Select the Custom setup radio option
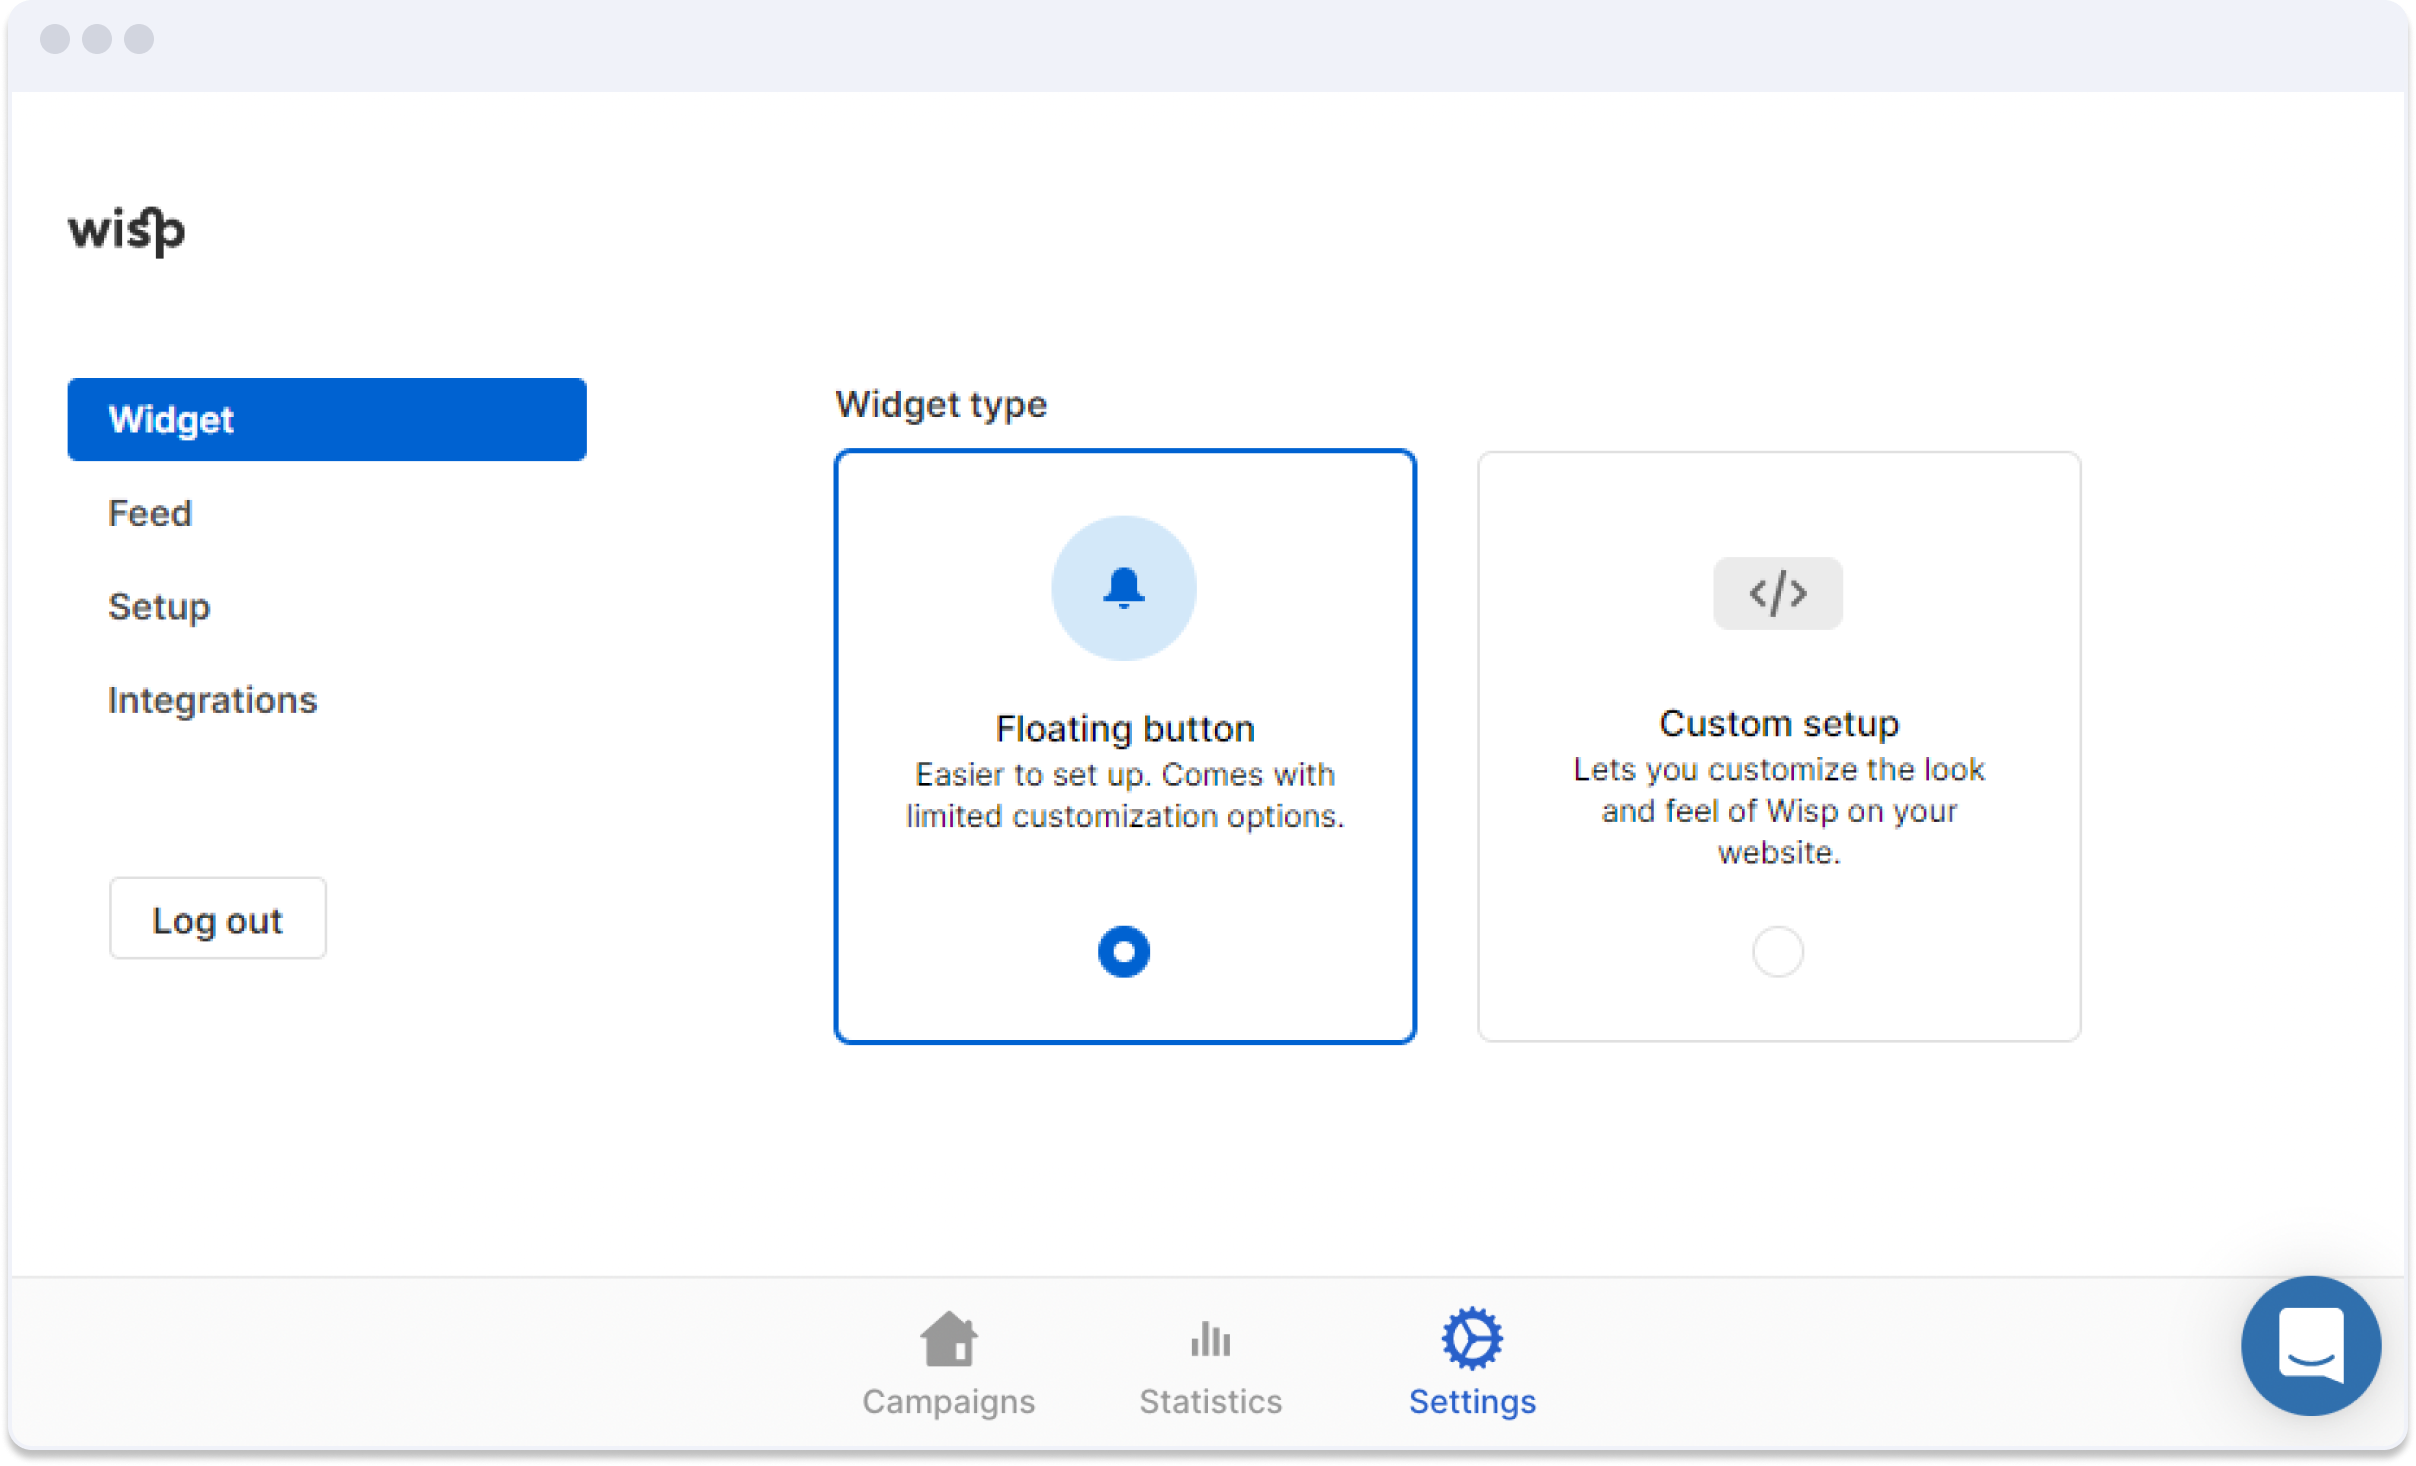Screen dimensions: 2416x1466 click(1778, 951)
